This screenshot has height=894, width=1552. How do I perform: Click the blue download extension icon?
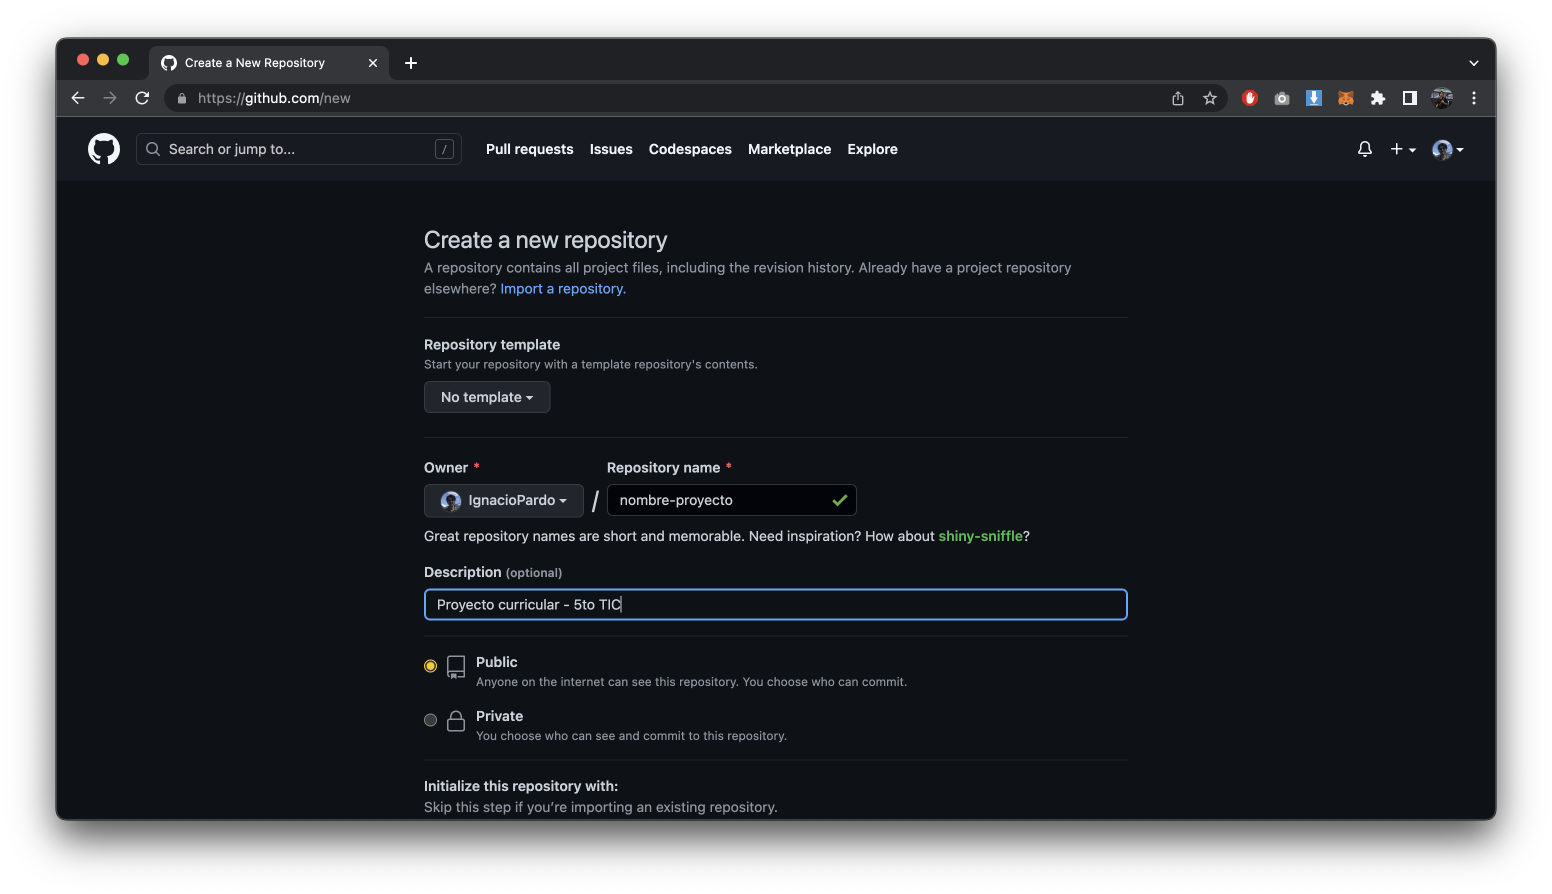1314,98
